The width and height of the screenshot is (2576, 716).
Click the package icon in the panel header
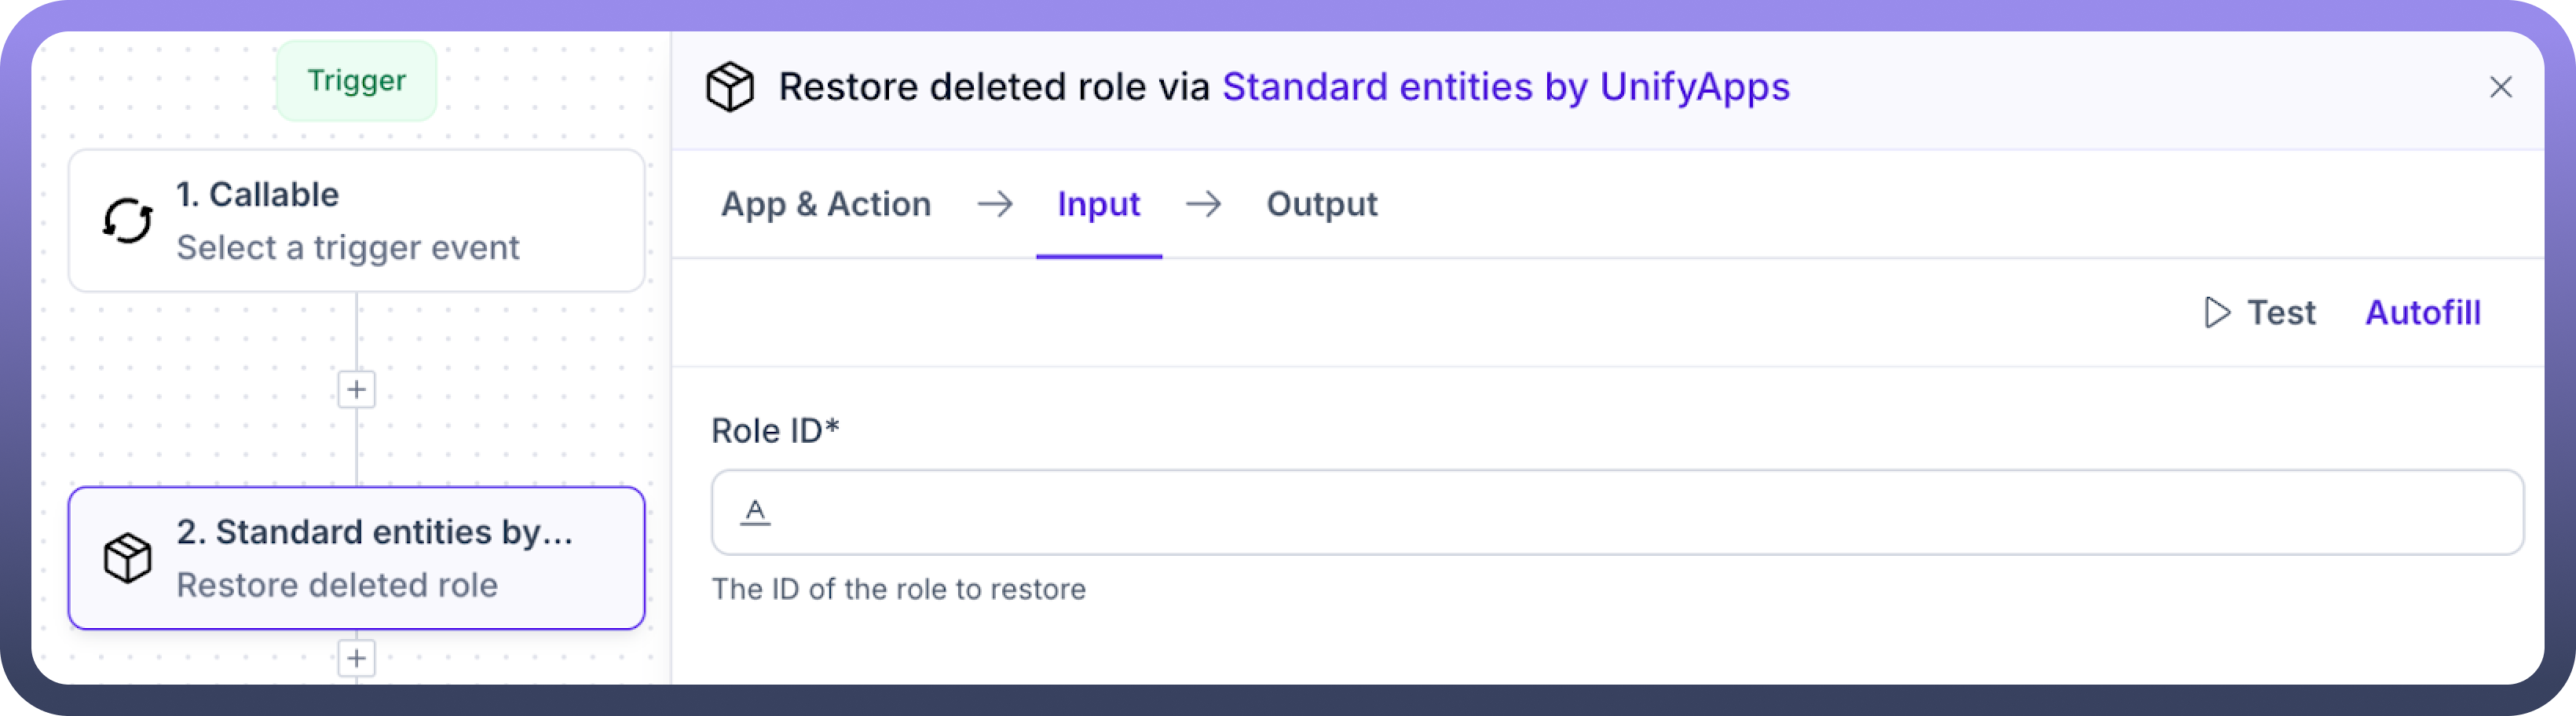pos(730,87)
